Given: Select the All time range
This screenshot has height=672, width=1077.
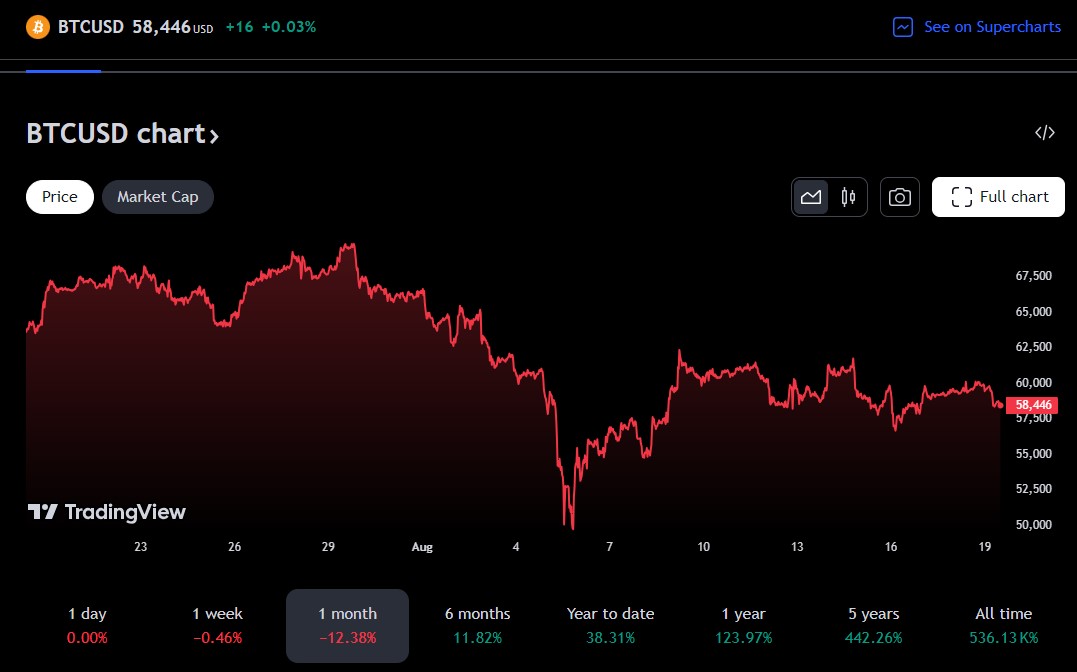Looking at the screenshot, I should 1004,625.
